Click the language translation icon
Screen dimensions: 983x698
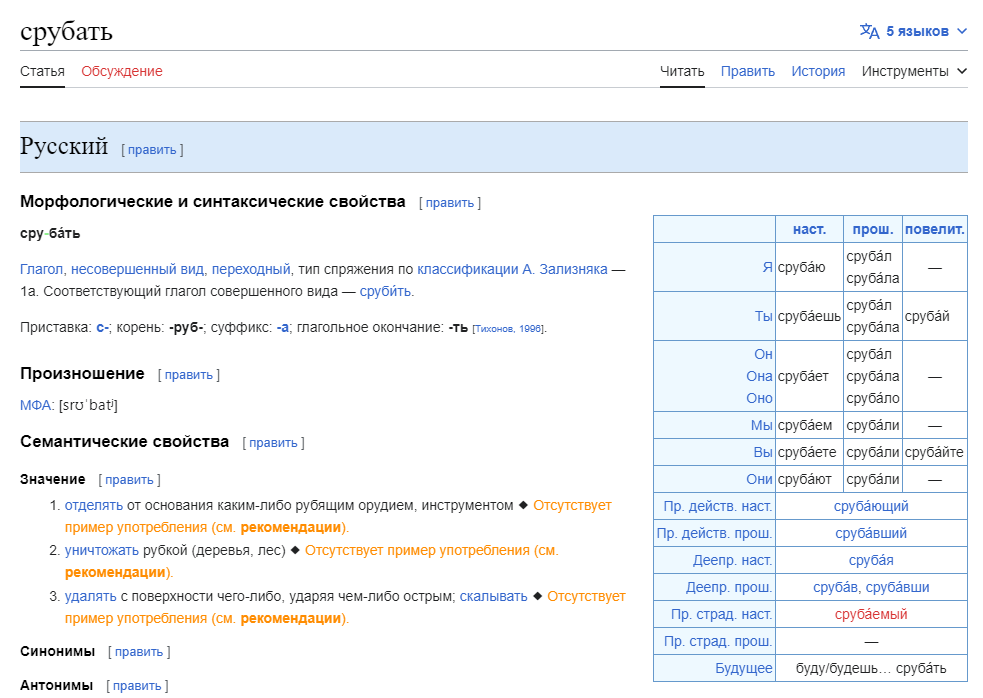click(x=869, y=31)
